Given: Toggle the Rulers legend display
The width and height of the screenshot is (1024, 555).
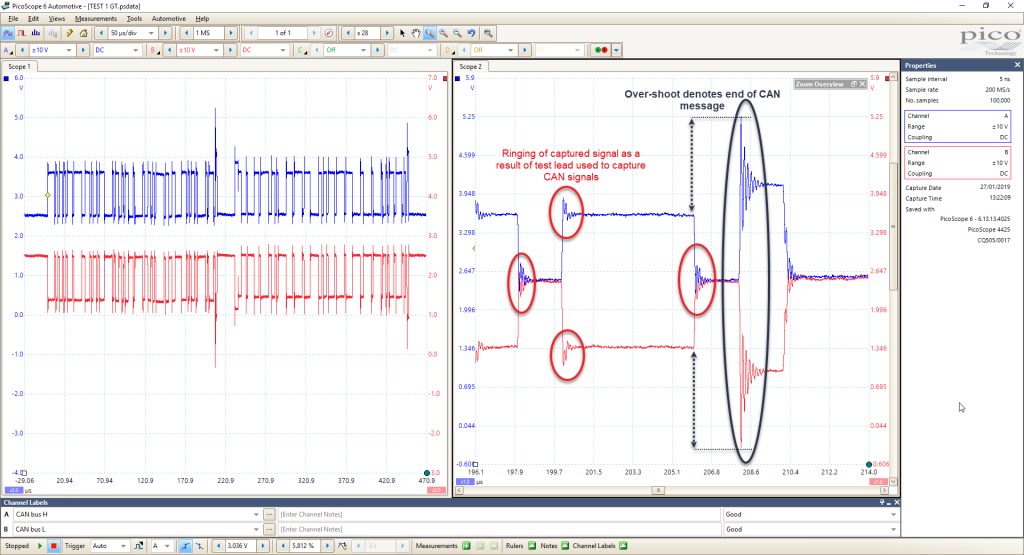Looking at the screenshot, I should click(x=532, y=546).
